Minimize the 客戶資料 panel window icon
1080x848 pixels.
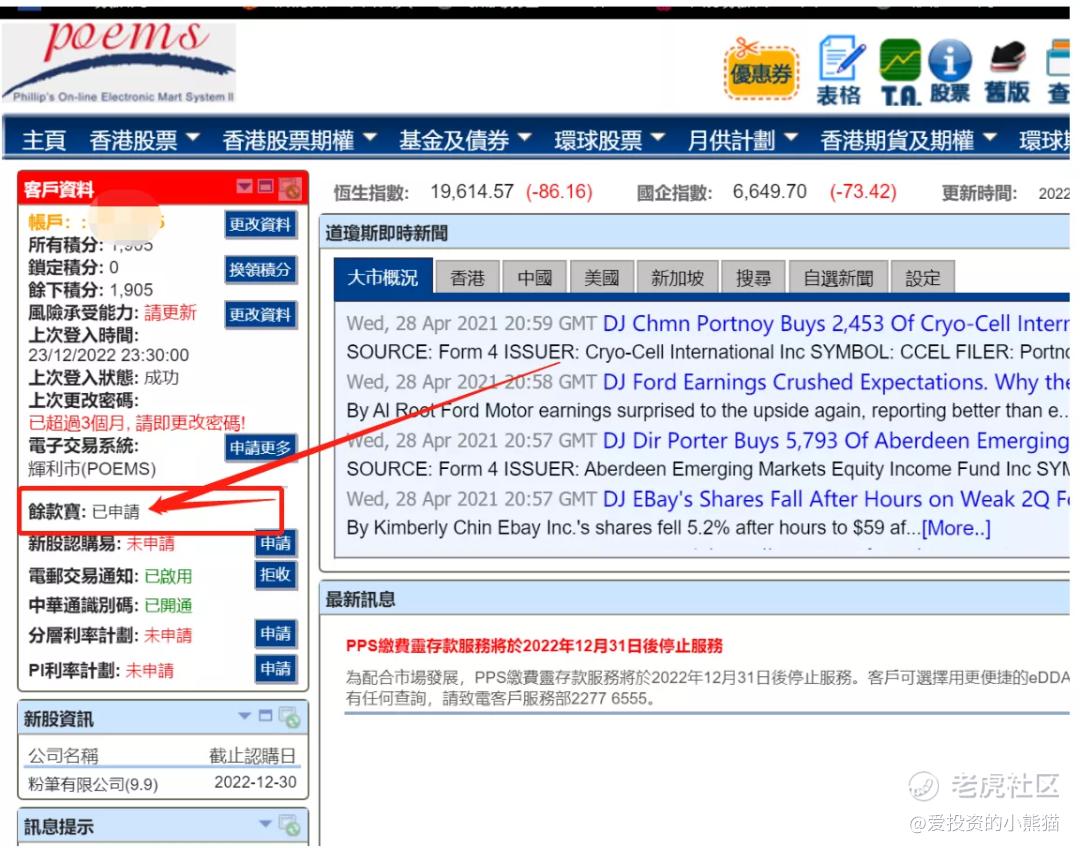[x=266, y=186]
